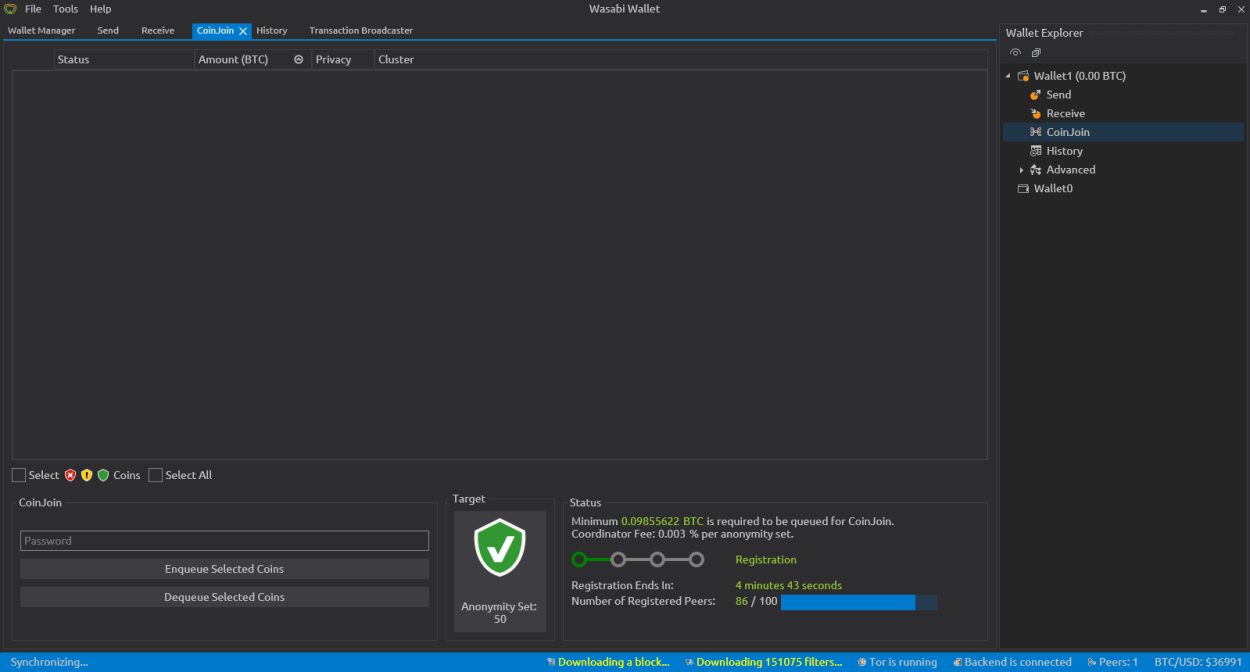Click the green shield Anonymity Set target
Image resolution: width=1250 pixels, height=672 pixels.
(x=500, y=548)
